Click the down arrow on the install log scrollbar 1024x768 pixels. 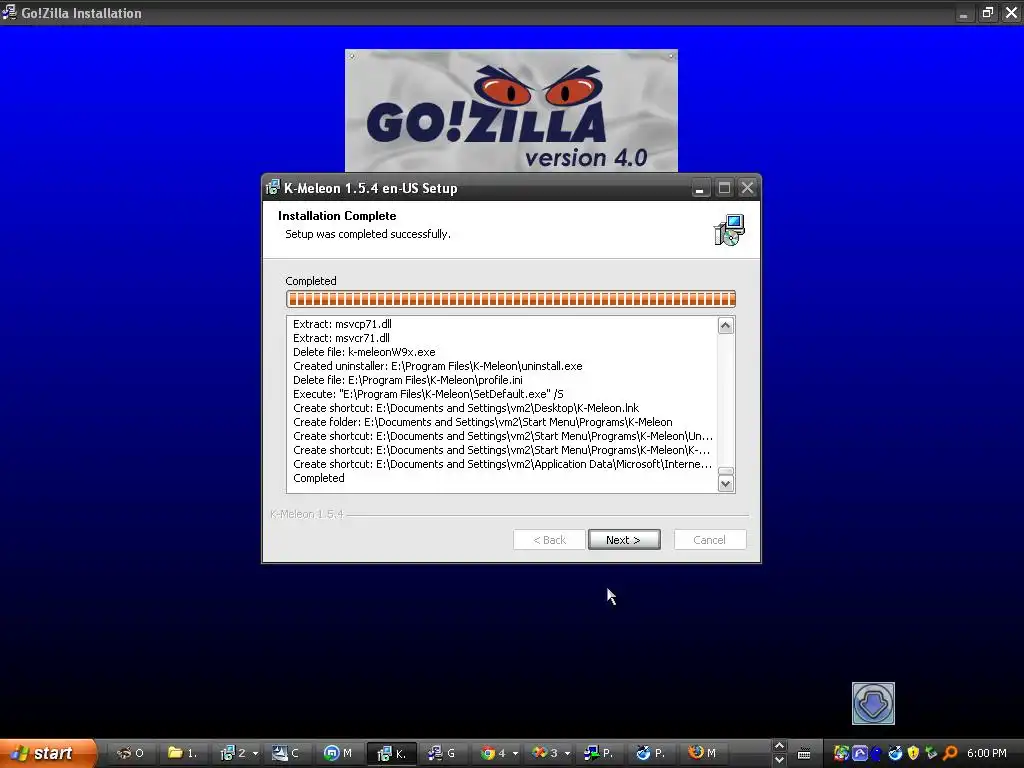[726, 484]
